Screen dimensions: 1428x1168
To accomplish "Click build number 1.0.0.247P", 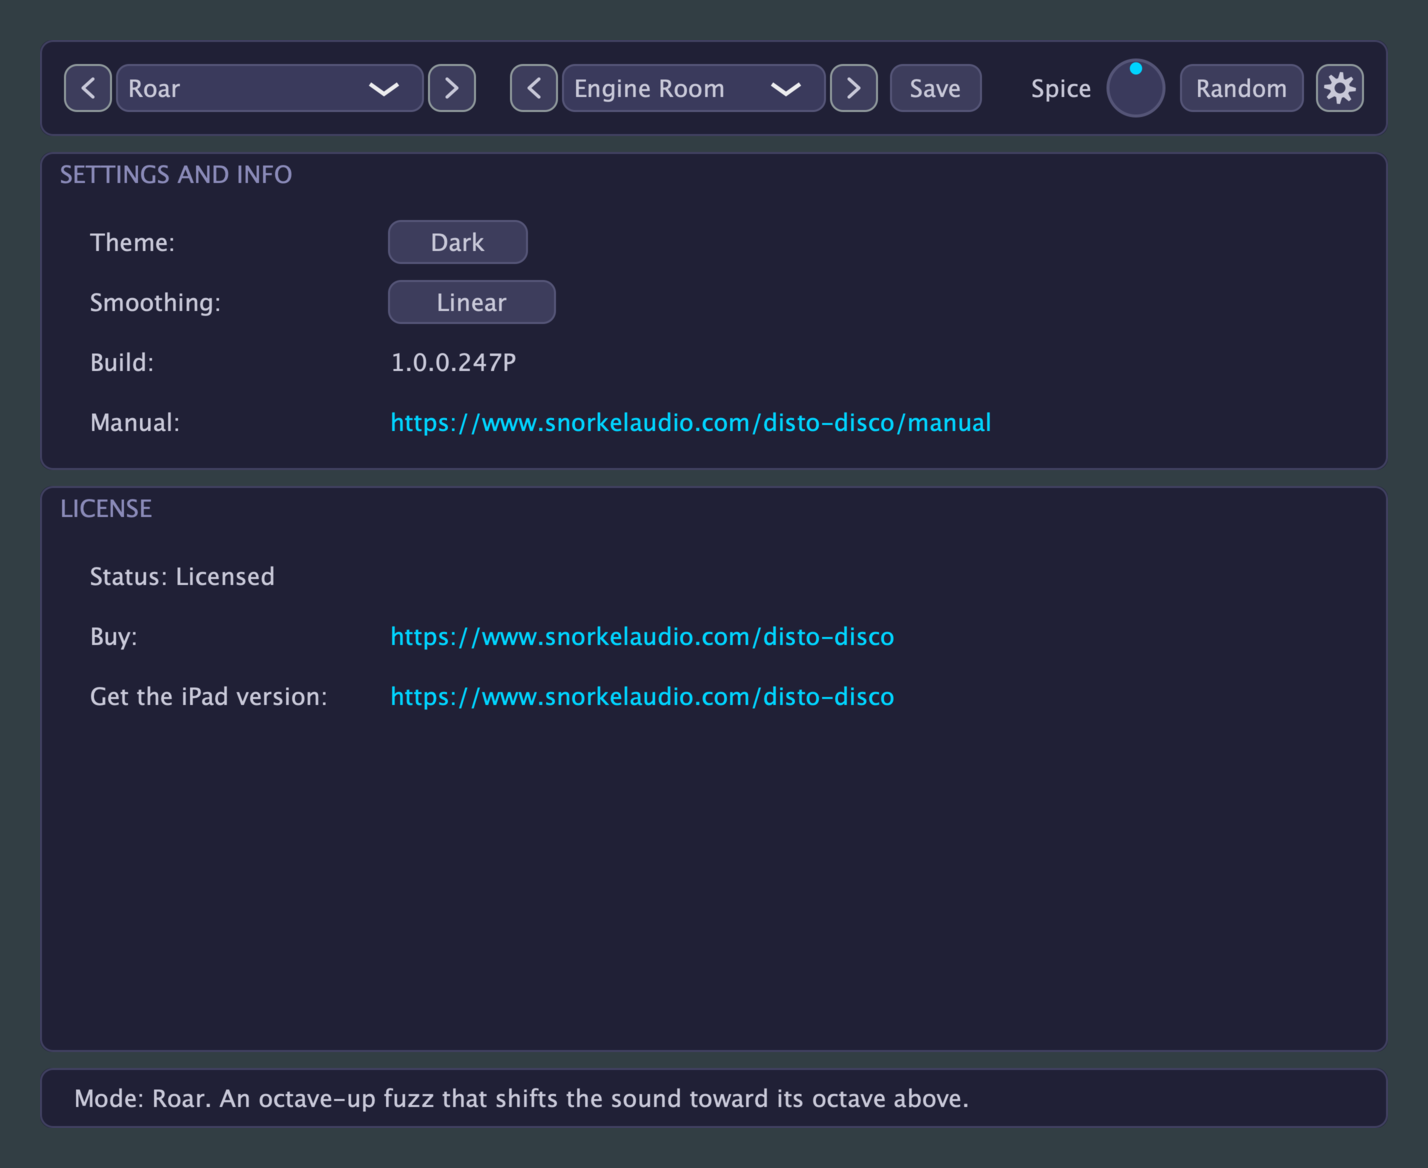I will [453, 363].
